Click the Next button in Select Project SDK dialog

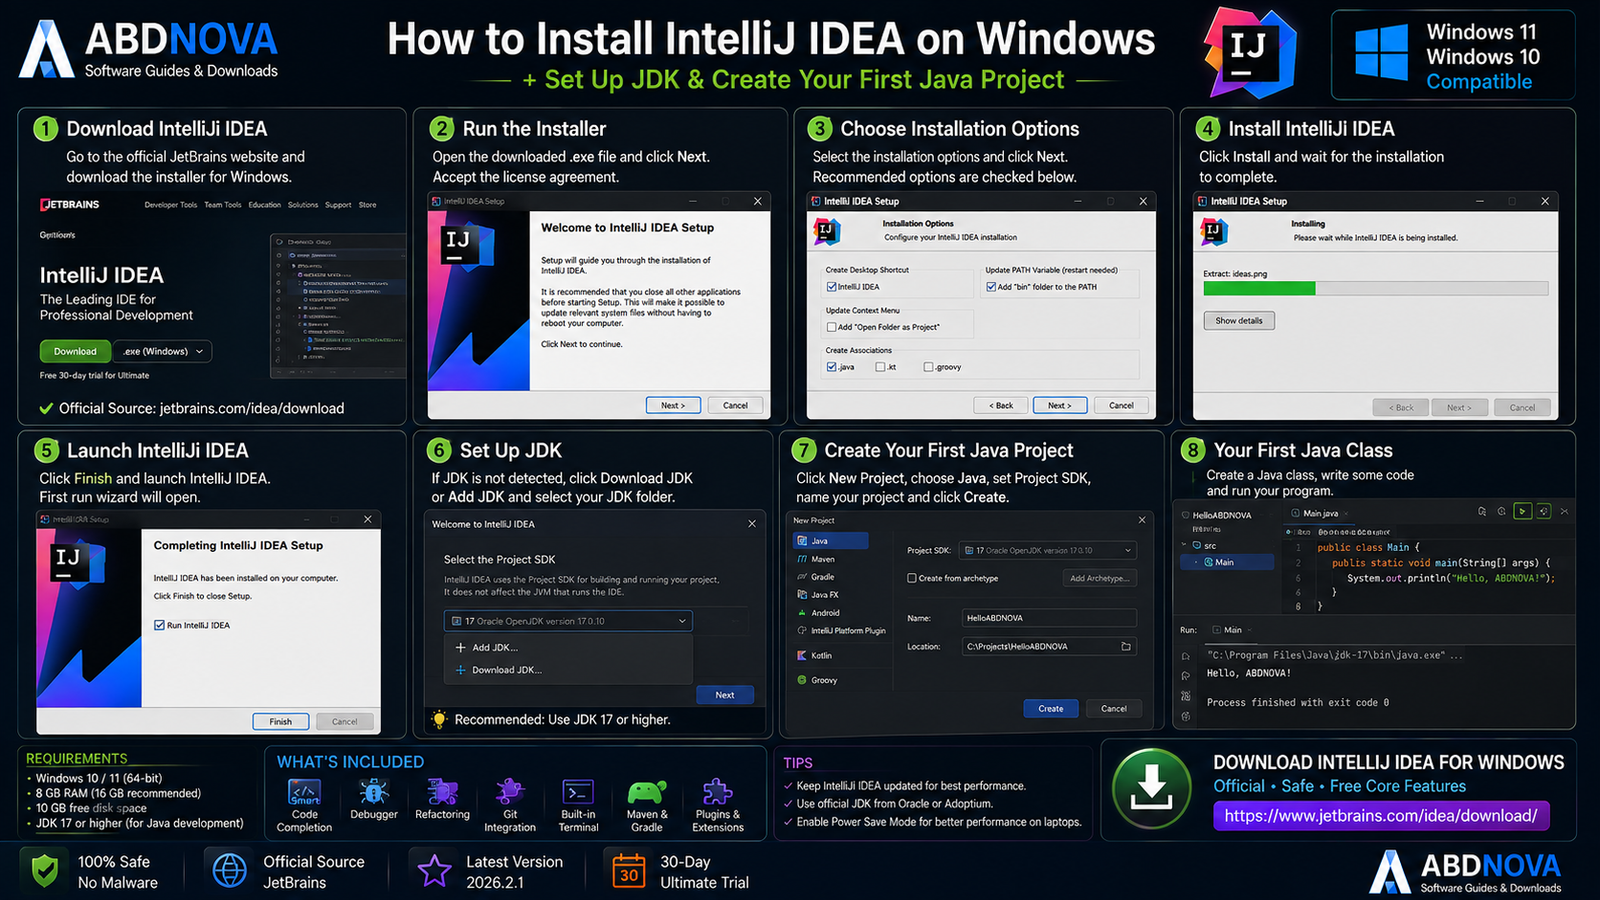pos(725,695)
